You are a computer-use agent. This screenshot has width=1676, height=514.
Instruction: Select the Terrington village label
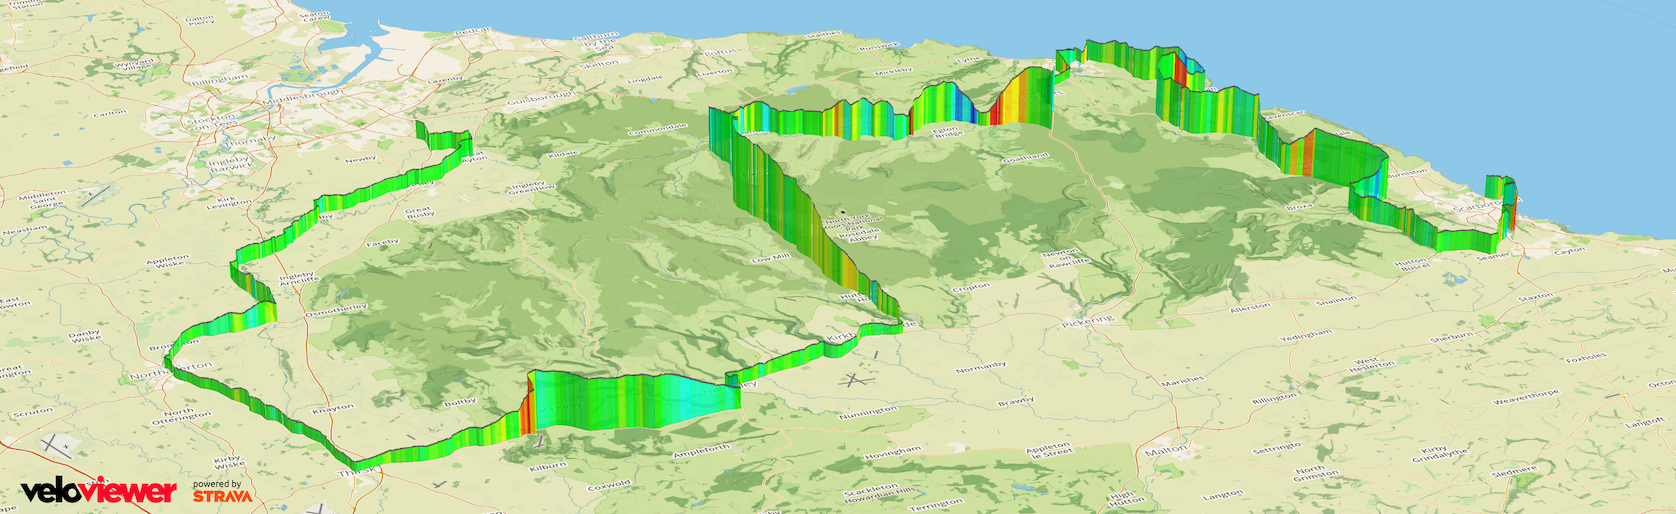[x=938, y=503]
